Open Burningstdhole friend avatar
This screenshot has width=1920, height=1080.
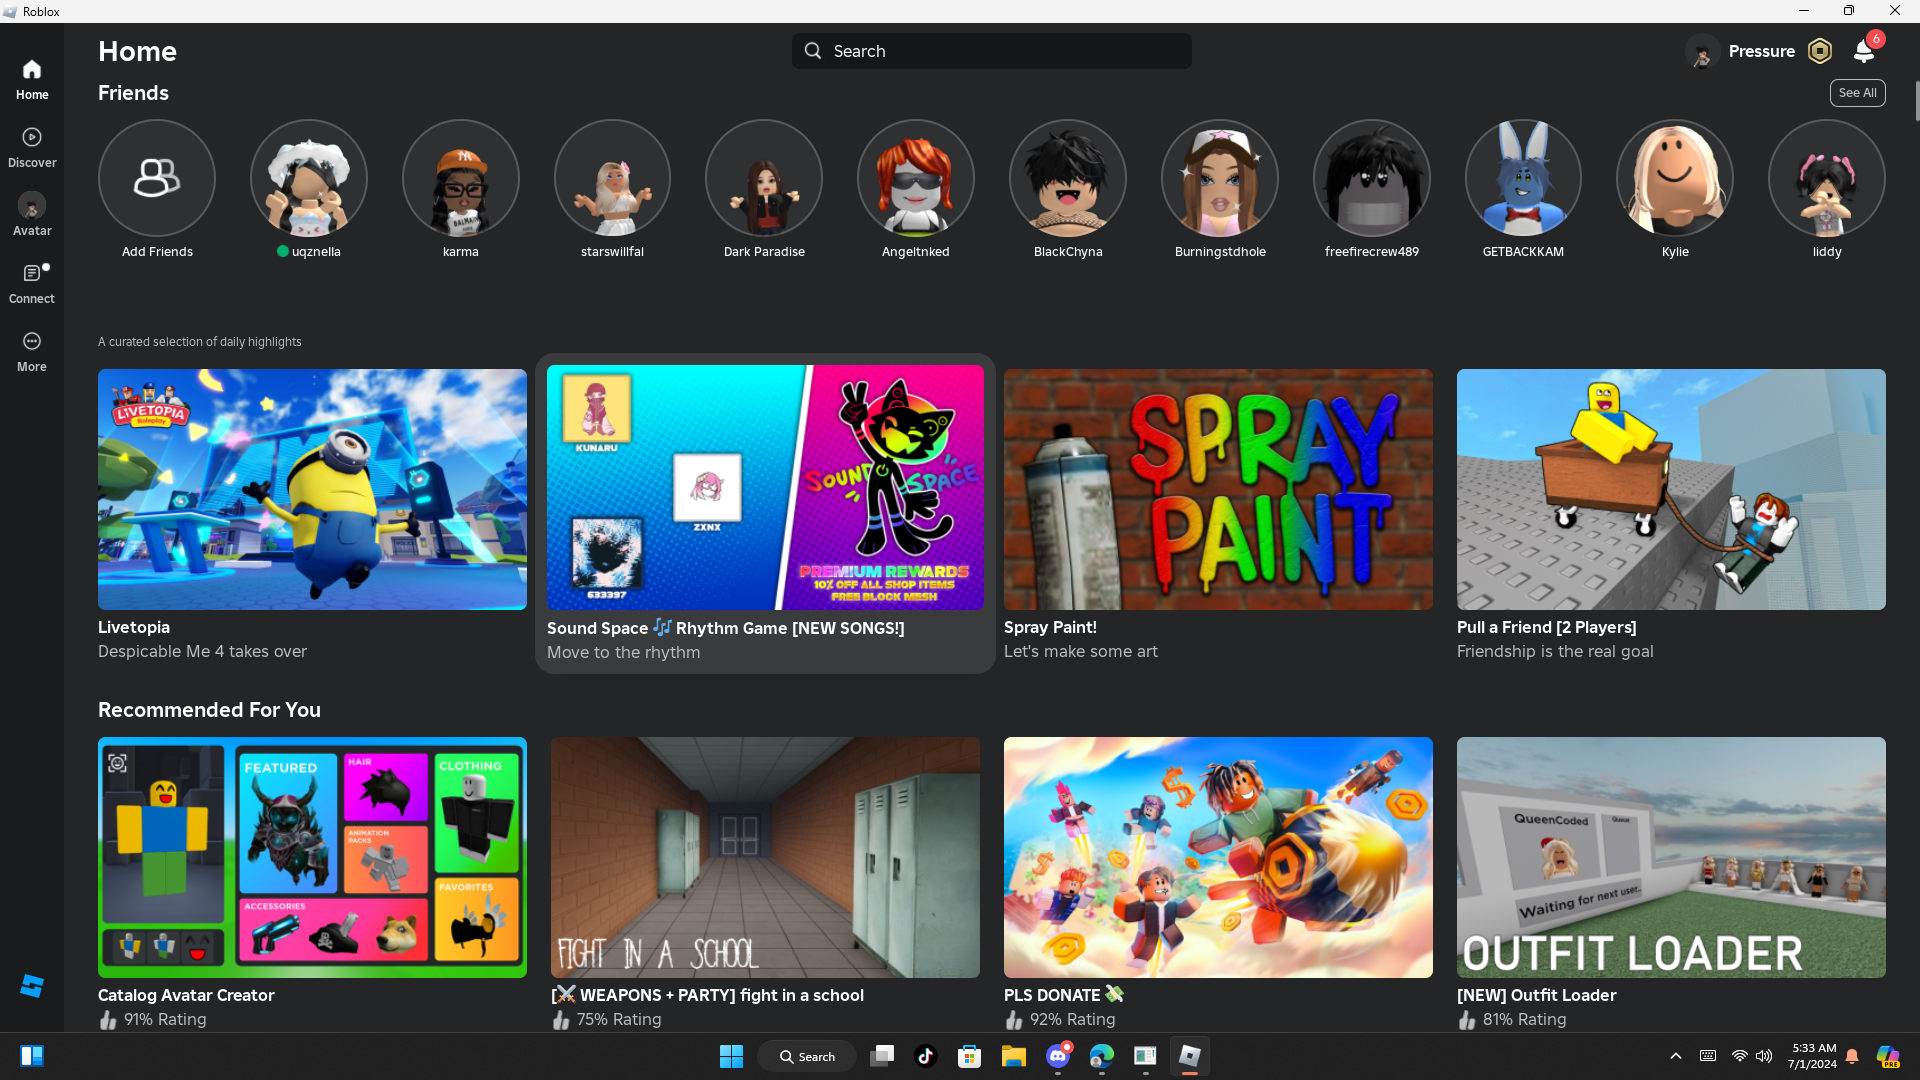[1220, 178]
